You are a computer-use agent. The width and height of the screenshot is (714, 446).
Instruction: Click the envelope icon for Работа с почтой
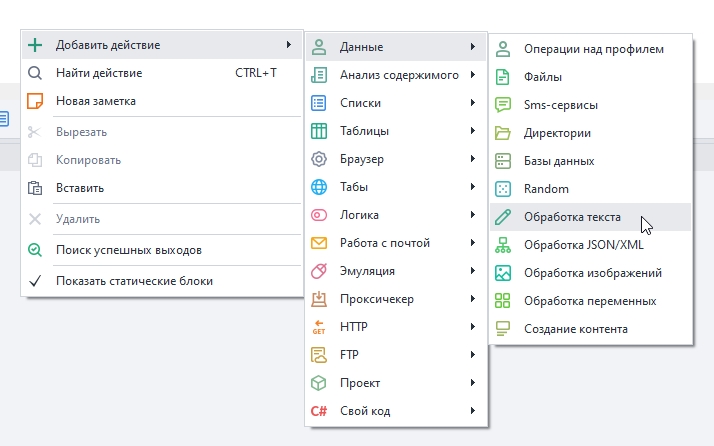tap(319, 243)
